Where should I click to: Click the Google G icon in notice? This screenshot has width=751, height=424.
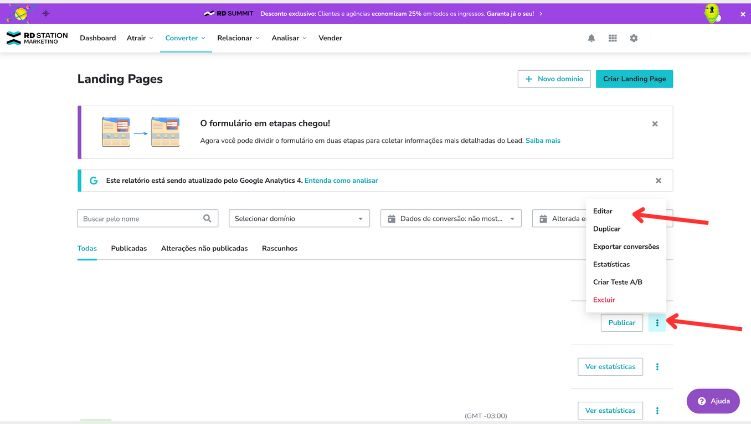(x=93, y=181)
